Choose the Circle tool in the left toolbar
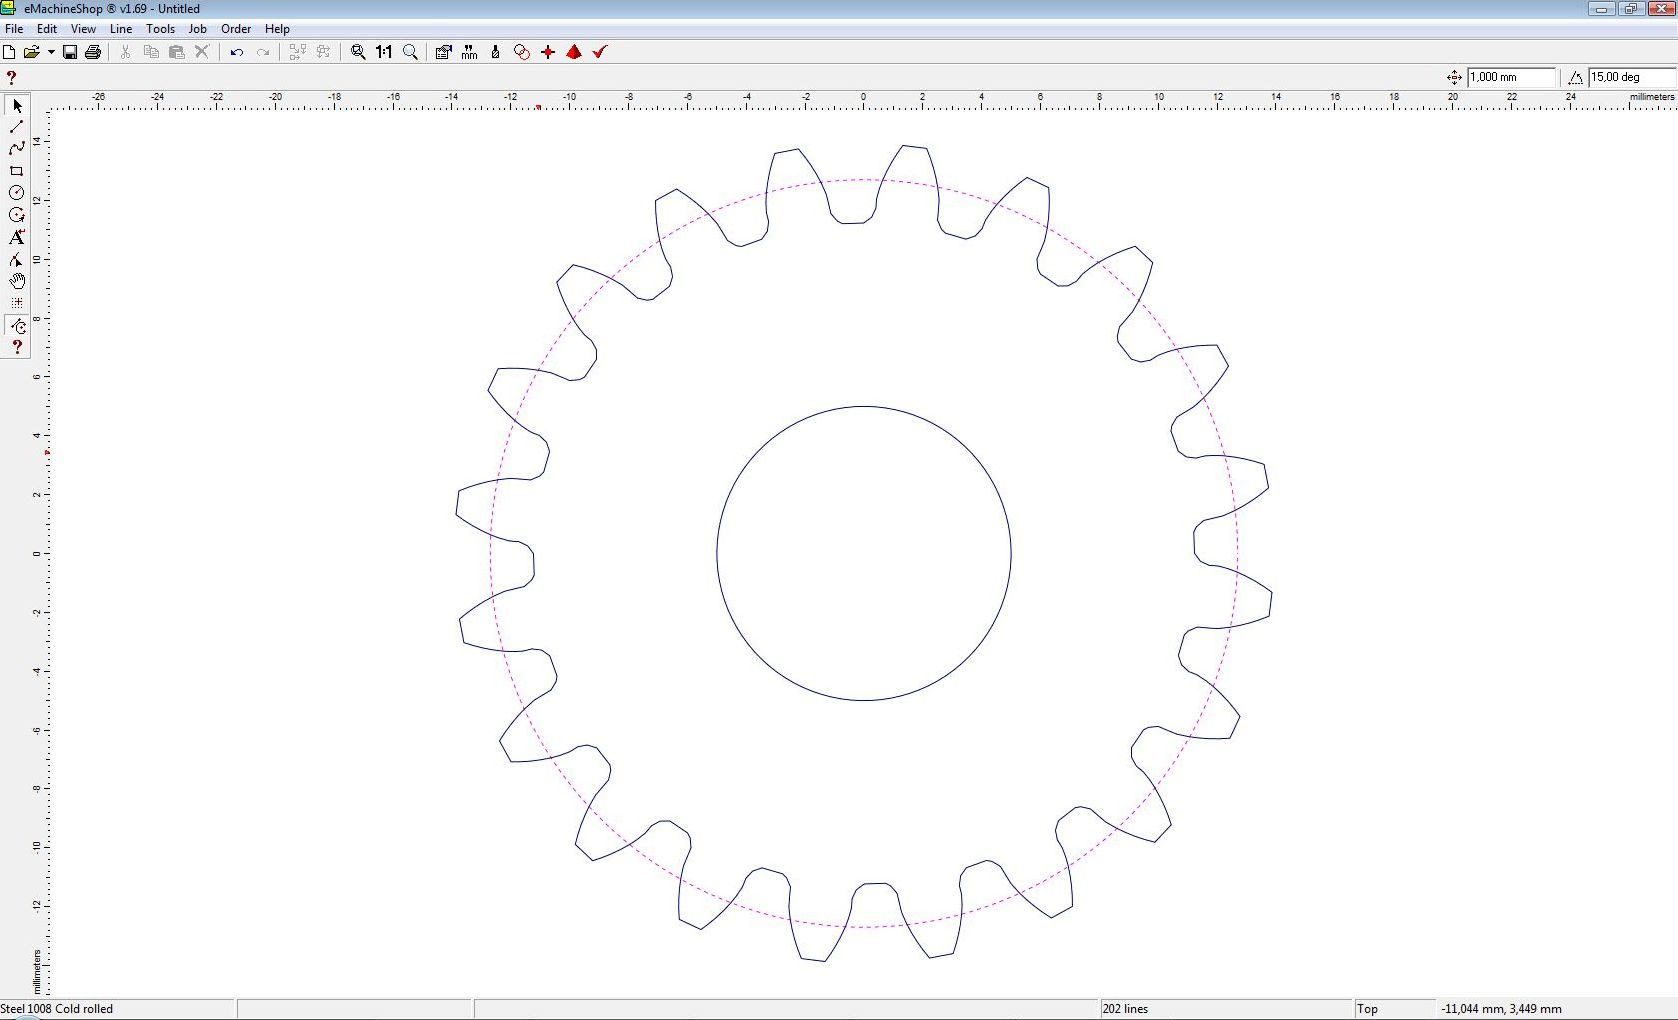Image resolution: width=1678 pixels, height=1020 pixels. point(16,193)
